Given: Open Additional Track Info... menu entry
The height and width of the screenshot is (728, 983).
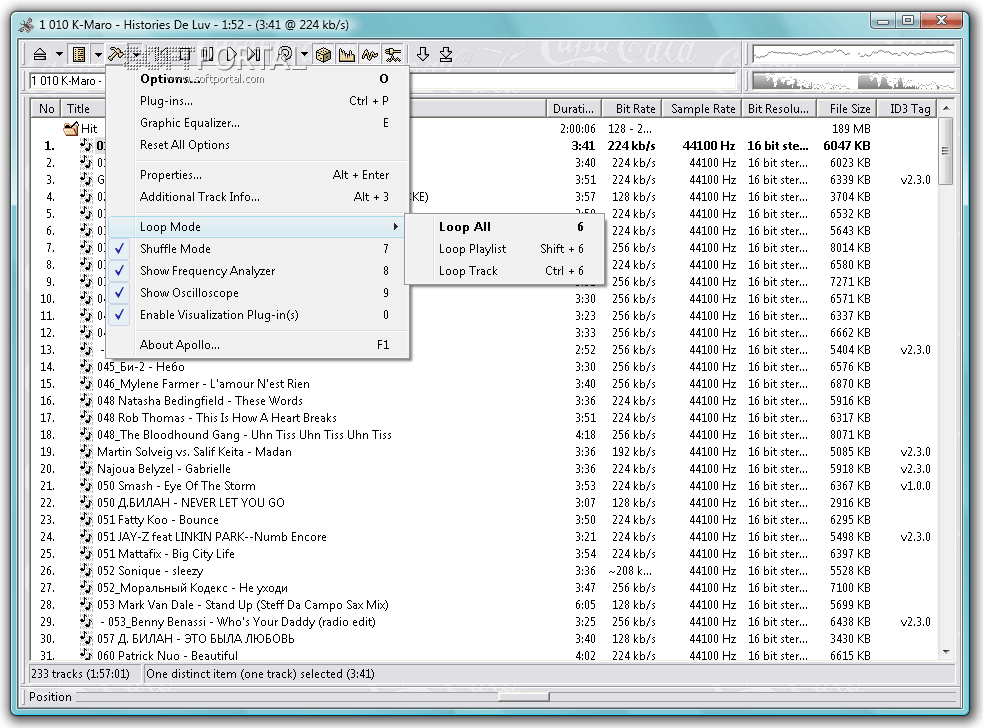Looking at the screenshot, I should tap(258, 197).
